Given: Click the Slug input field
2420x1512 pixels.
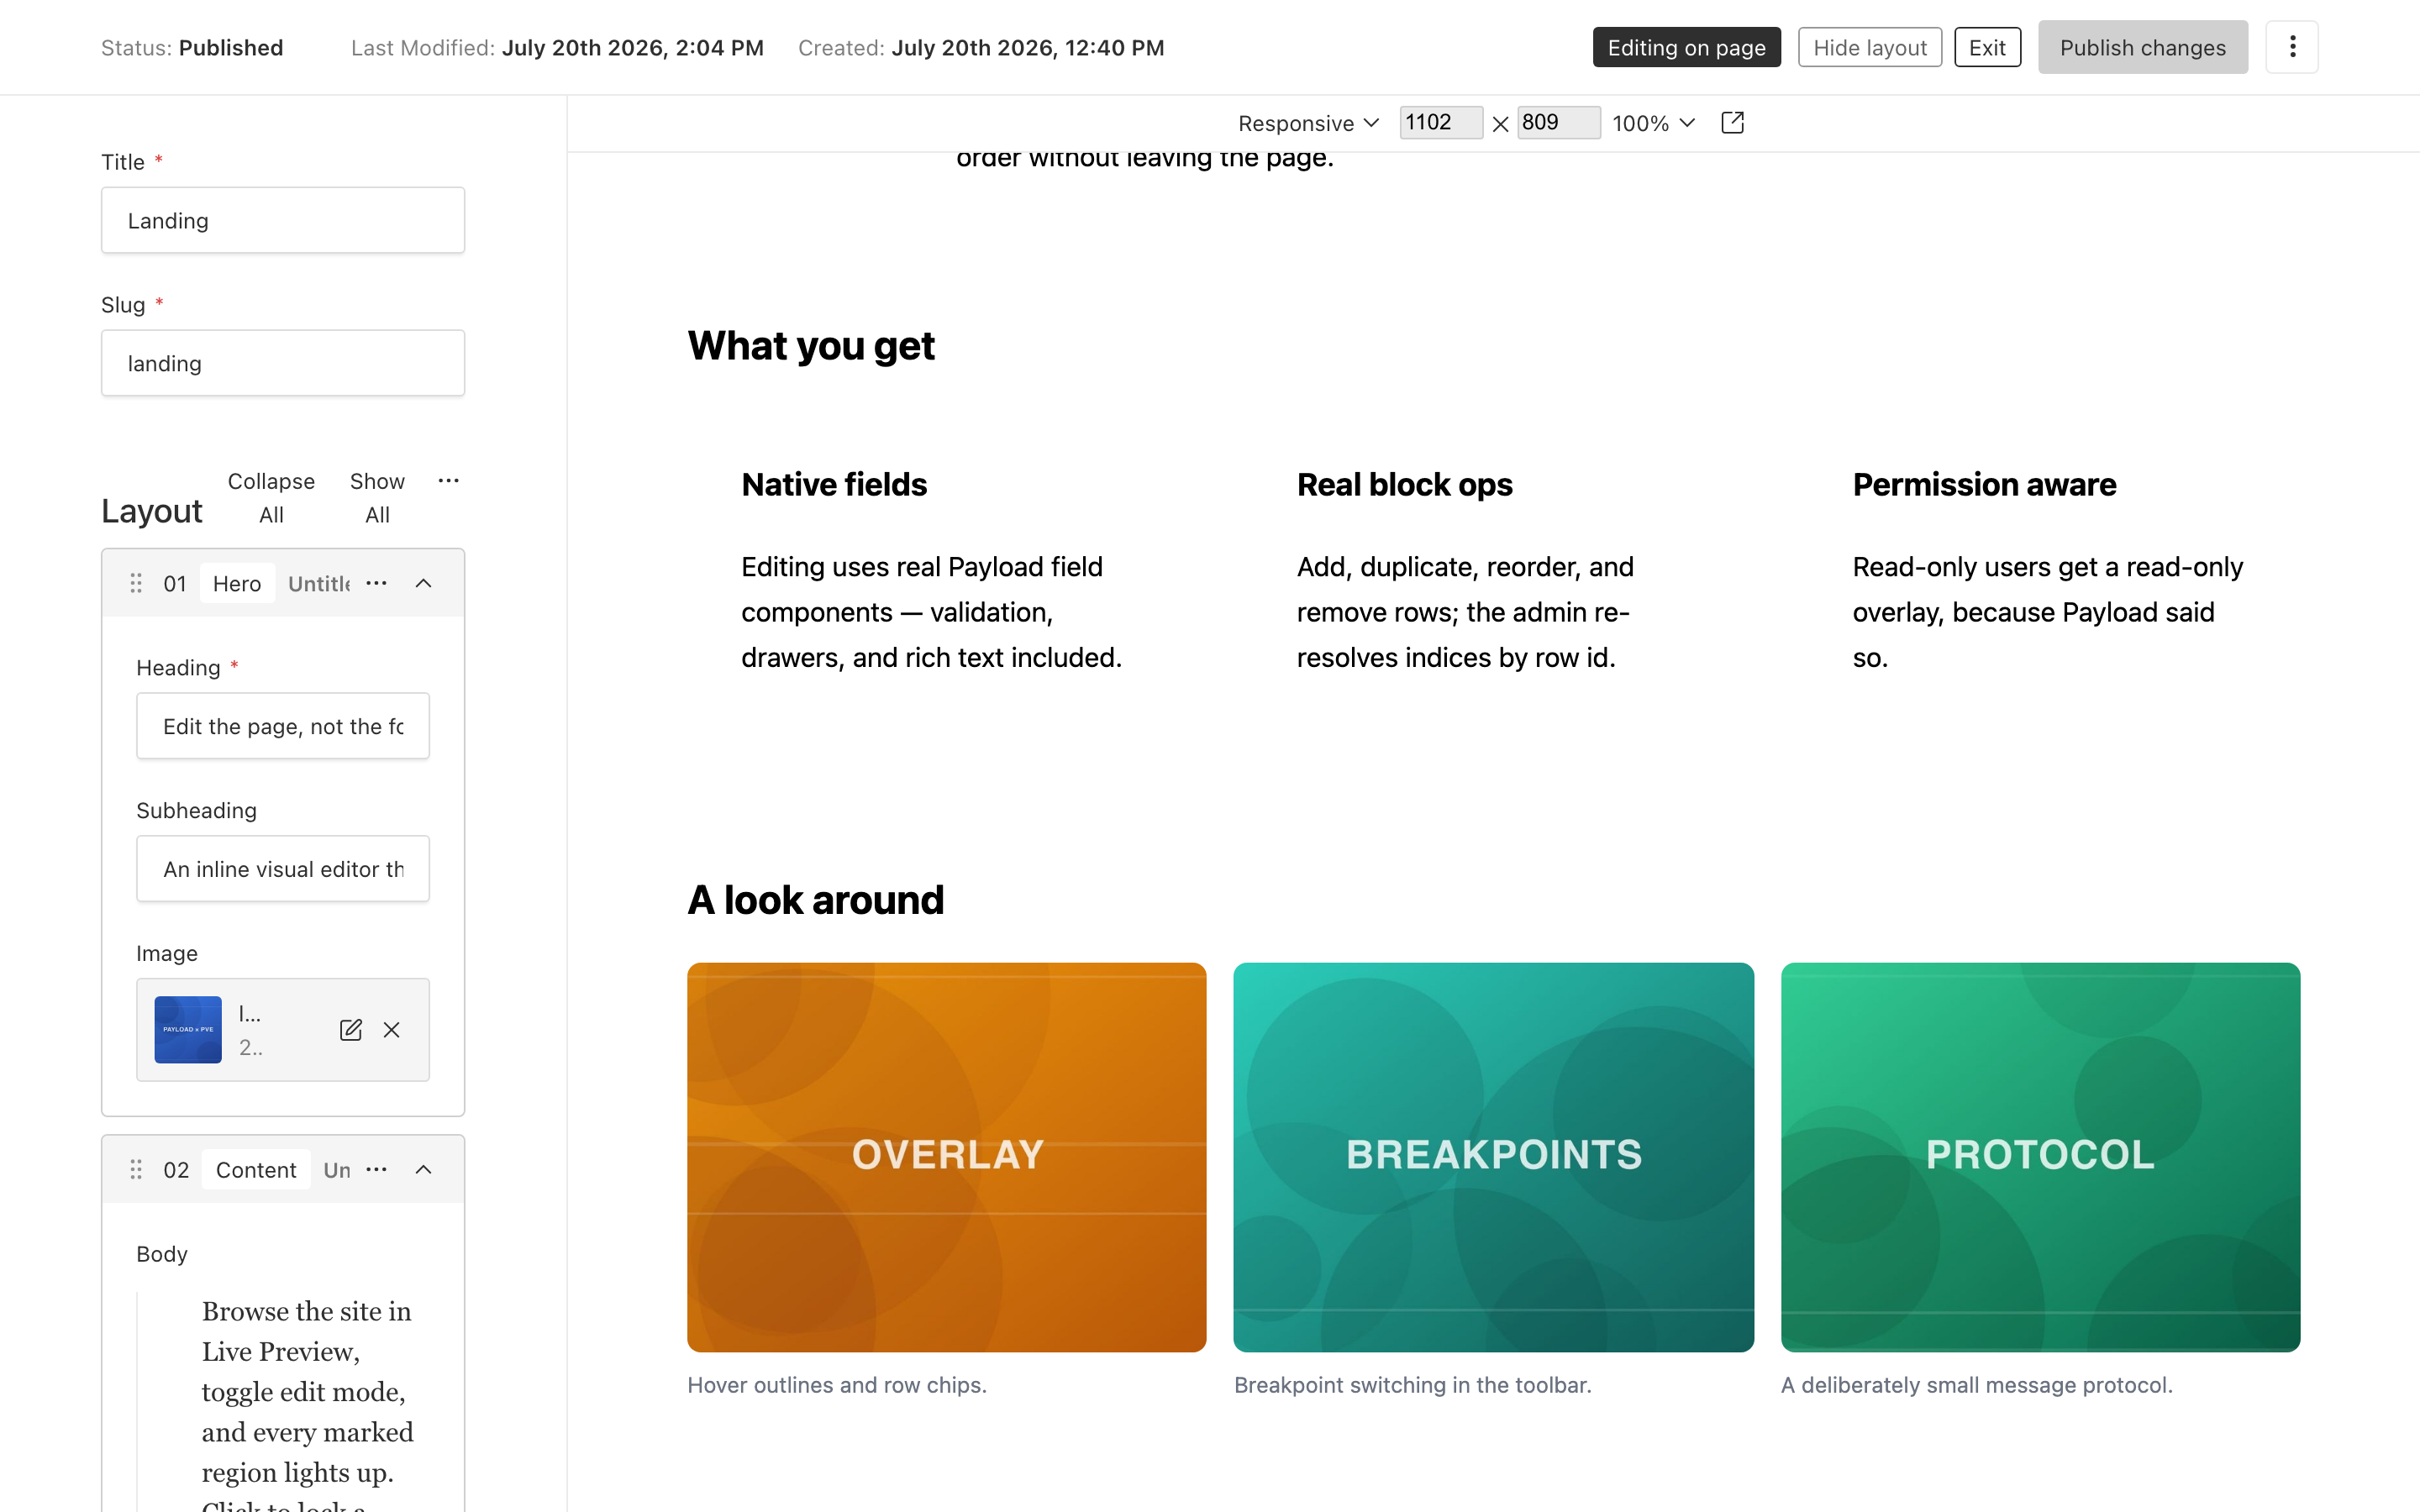Looking at the screenshot, I should click(x=283, y=363).
